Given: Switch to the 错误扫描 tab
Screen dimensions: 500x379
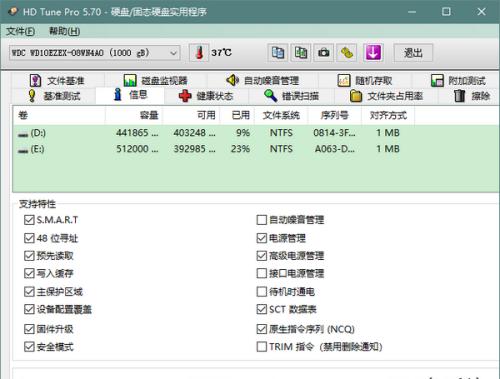Looking at the screenshot, I should pyautogui.click(x=291, y=96).
